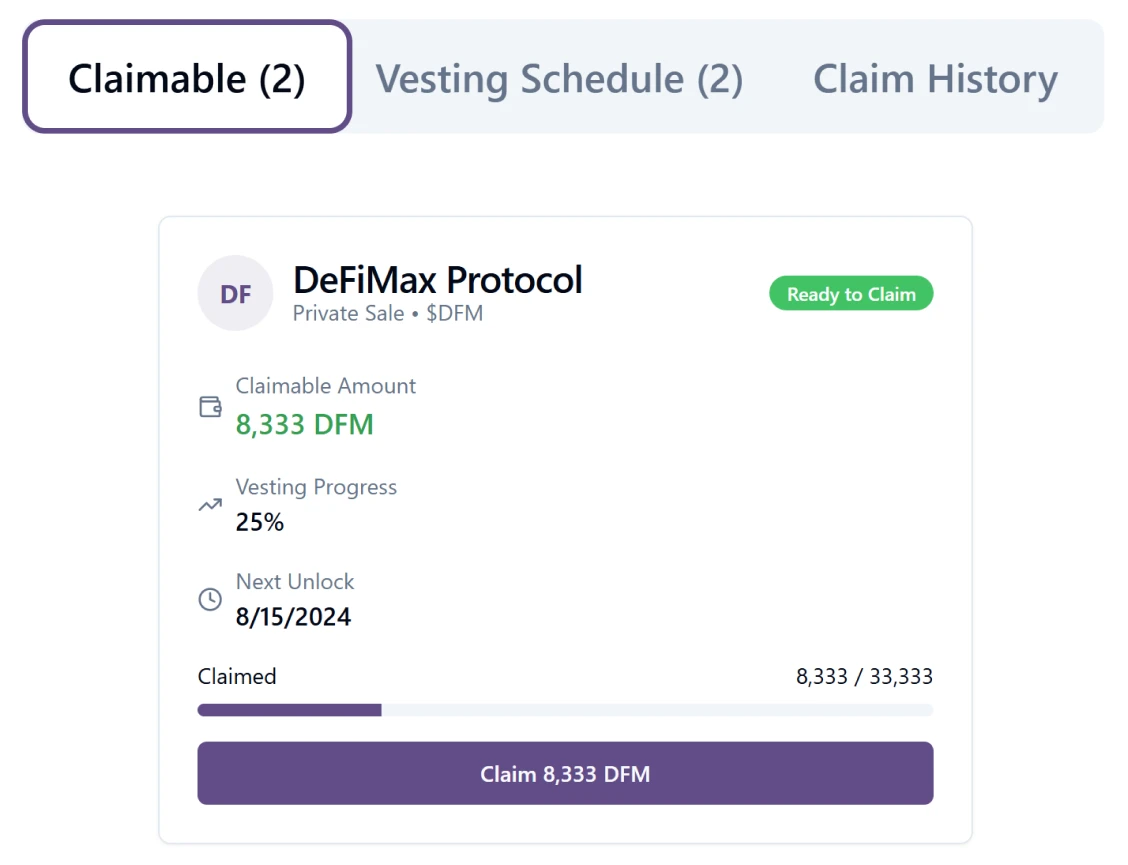Click the 8/15/2024 next unlock date
This screenshot has width=1128, height=865.
click(293, 616)
